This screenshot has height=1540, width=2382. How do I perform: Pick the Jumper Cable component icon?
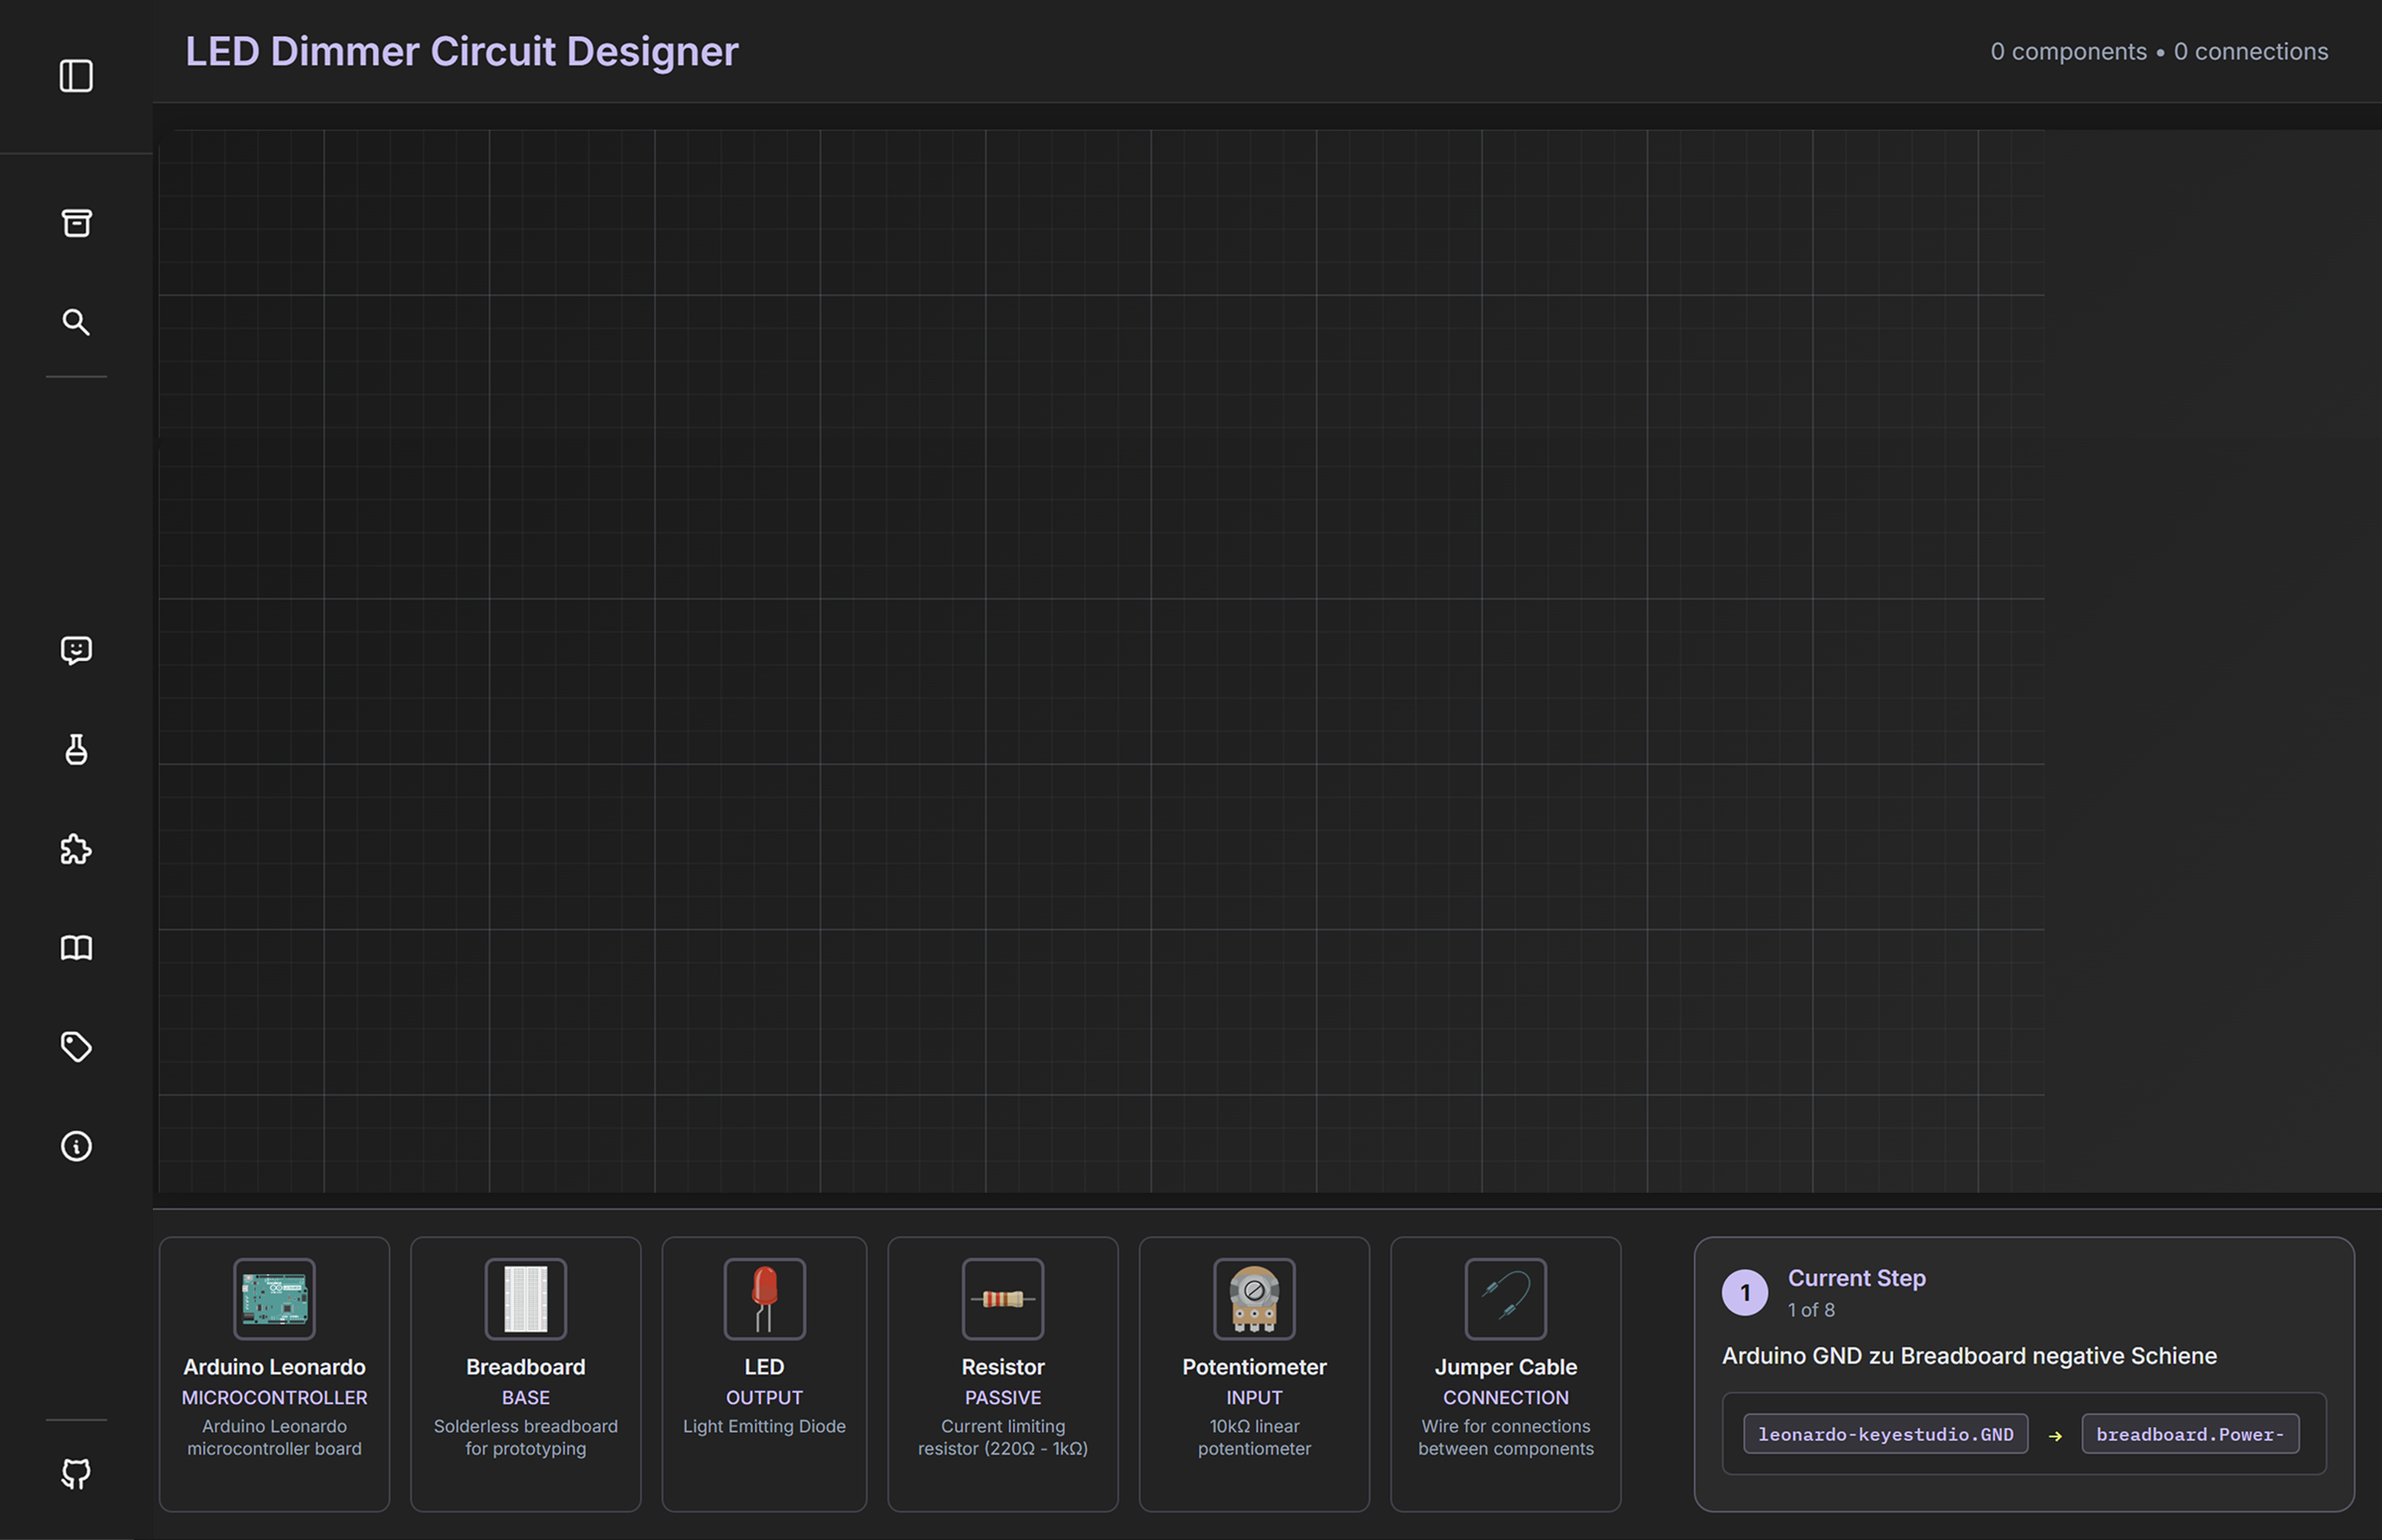1505,1299
